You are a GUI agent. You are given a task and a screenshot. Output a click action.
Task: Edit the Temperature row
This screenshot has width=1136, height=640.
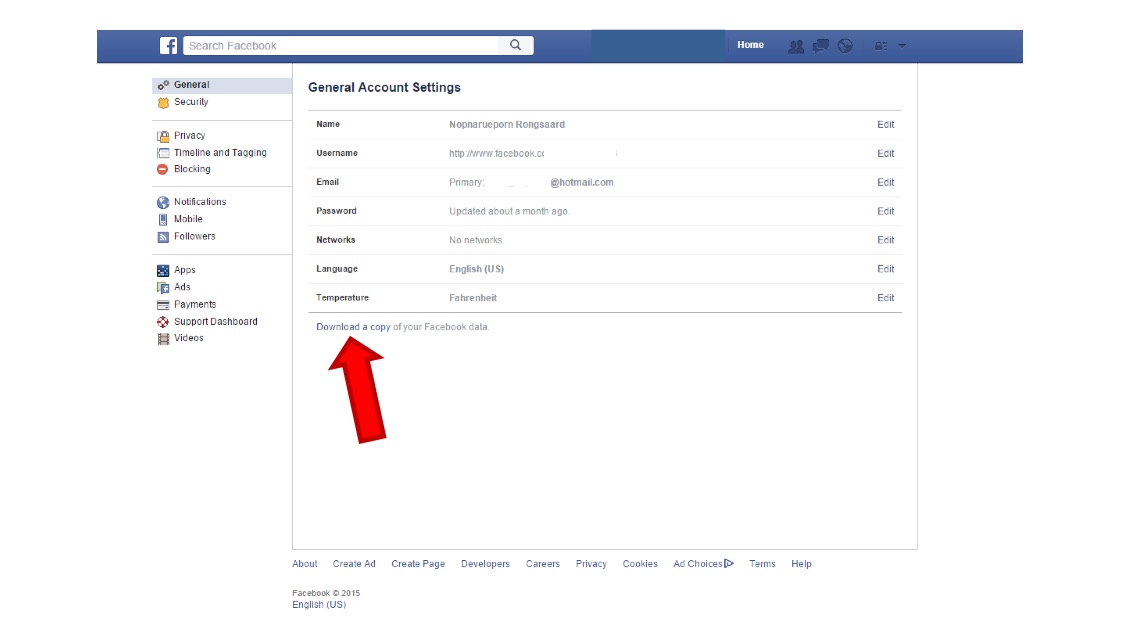click(x=885, y=298)
